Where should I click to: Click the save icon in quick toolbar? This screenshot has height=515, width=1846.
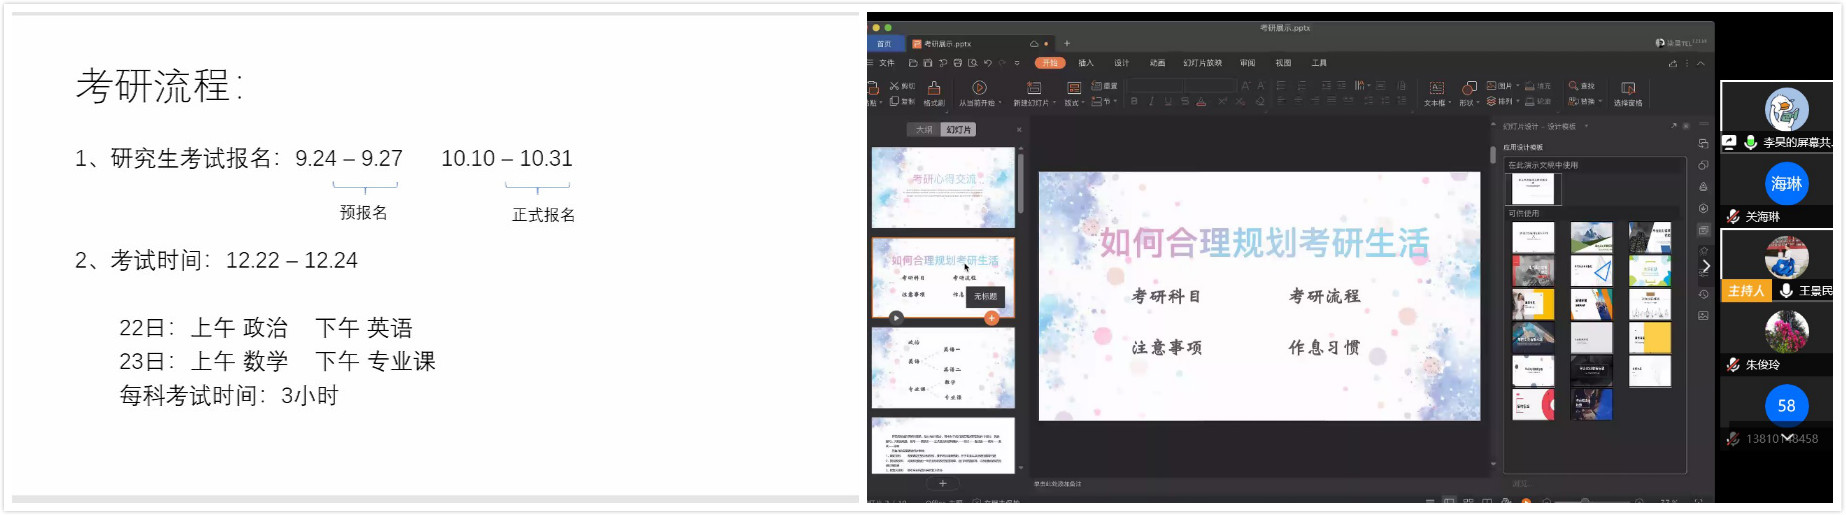click(x=927, y=63)
